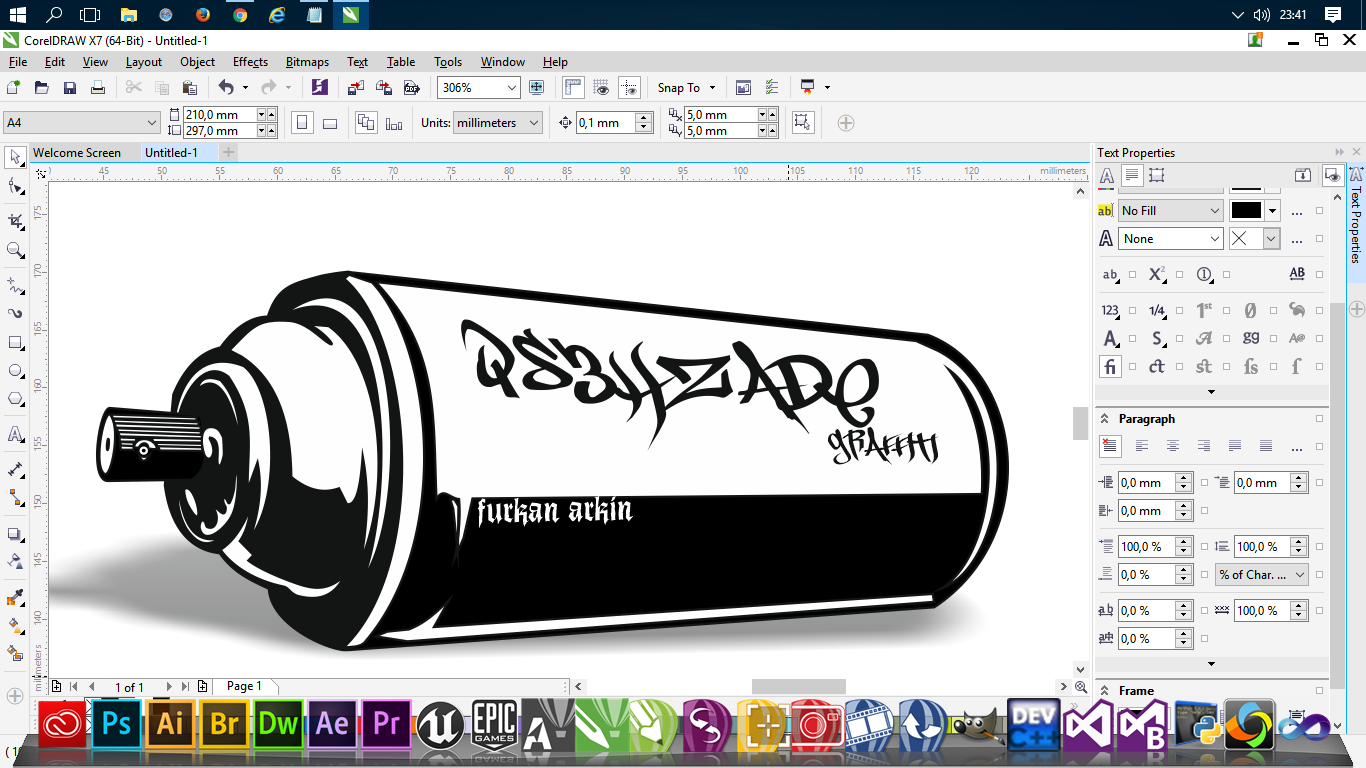
Task: Open the % of Char. height dropdown
Action: pyautogui.click(x=1262, y=575)
